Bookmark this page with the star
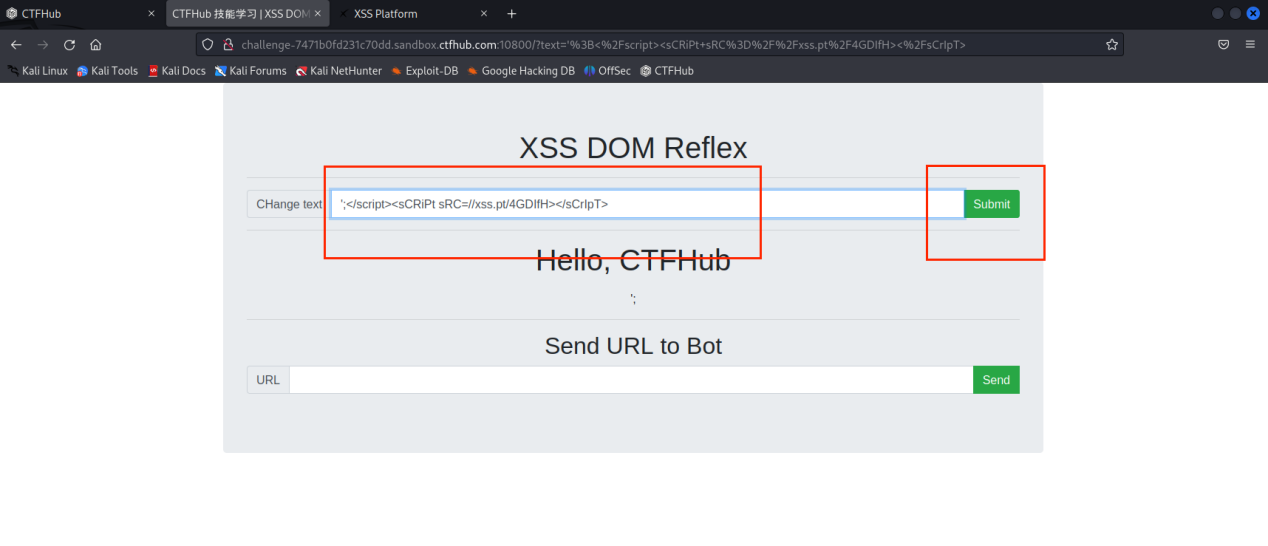 pyautogui.click(x=1112, y=44)
